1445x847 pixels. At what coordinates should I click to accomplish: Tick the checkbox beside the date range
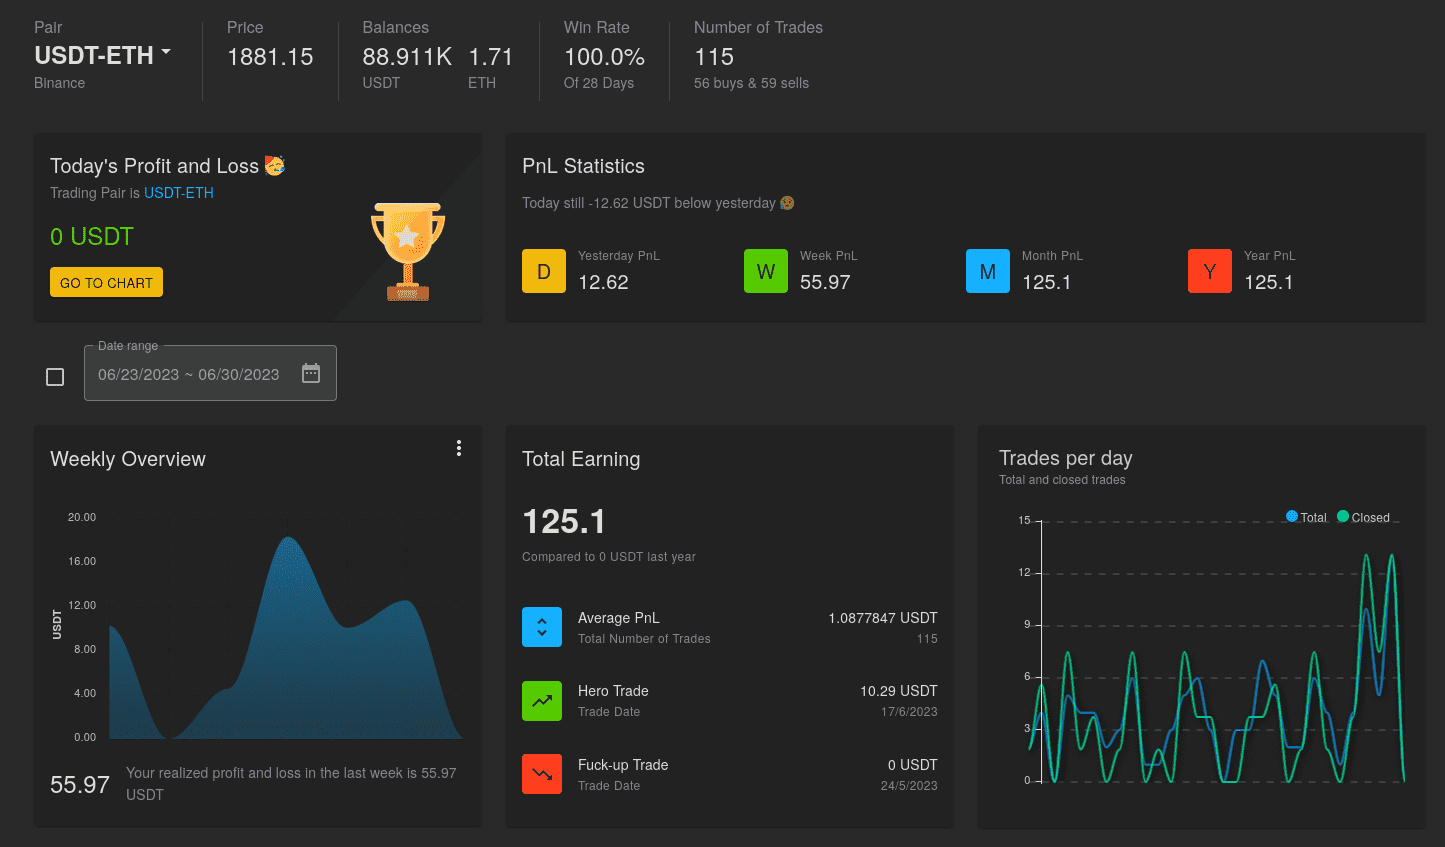pos(55,377)
